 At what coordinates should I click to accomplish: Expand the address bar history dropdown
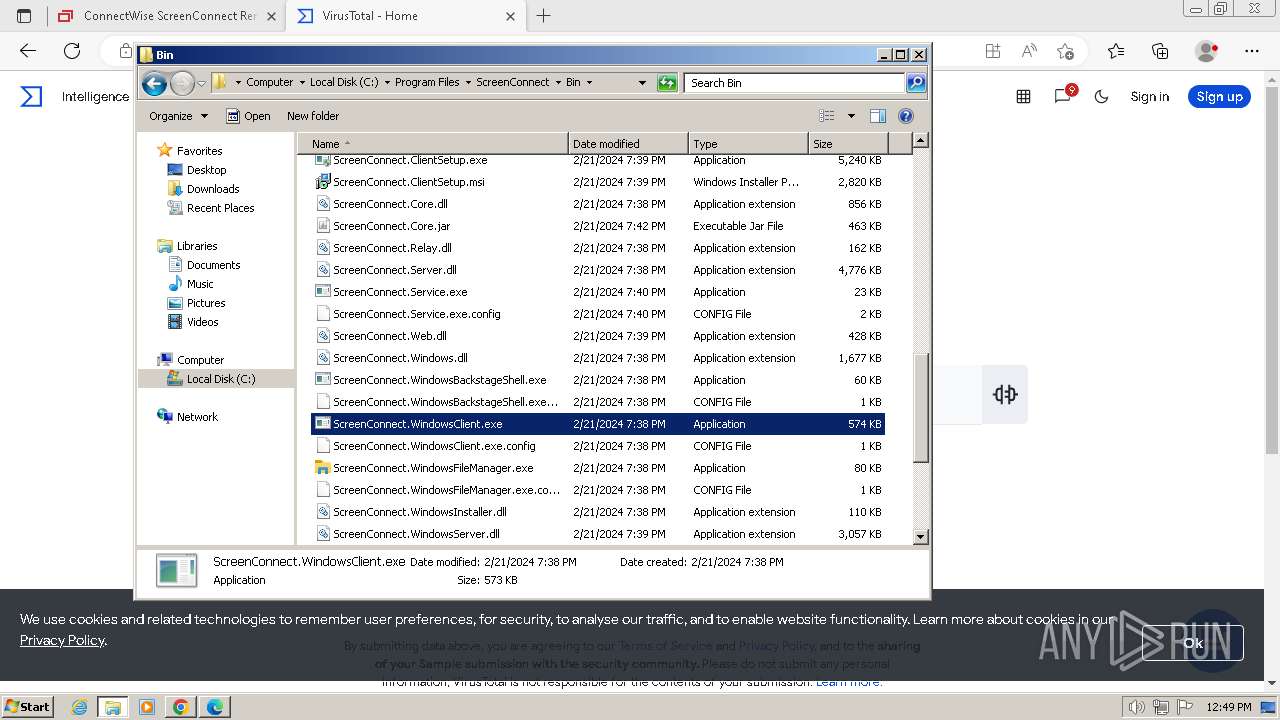tap(642, 83)
